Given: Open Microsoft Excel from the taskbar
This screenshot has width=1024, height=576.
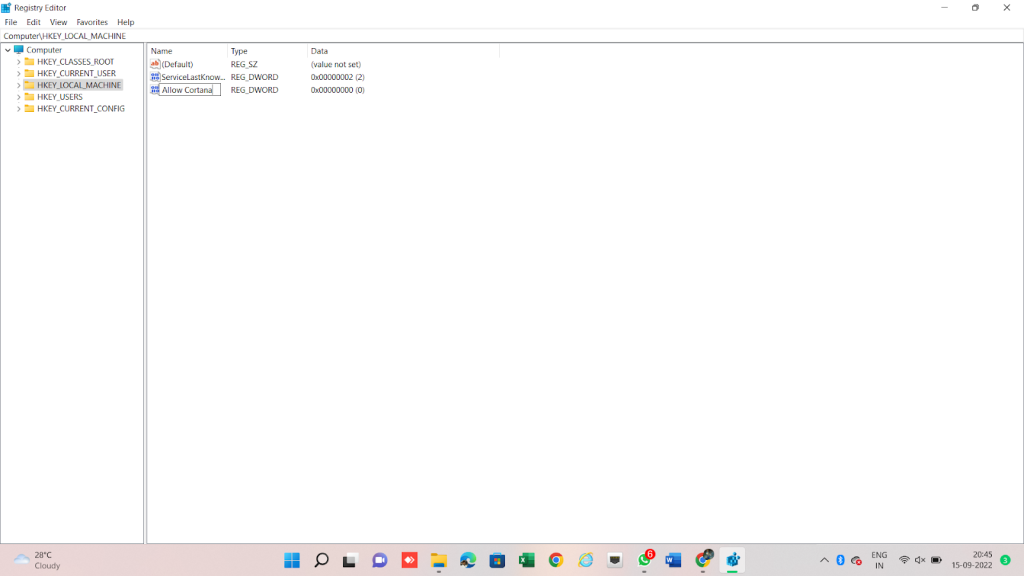Looking at the screenshot, I should (526, 560).
